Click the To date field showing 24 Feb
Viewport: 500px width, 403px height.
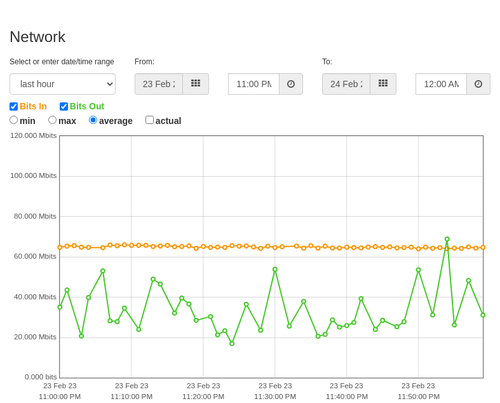346,84
